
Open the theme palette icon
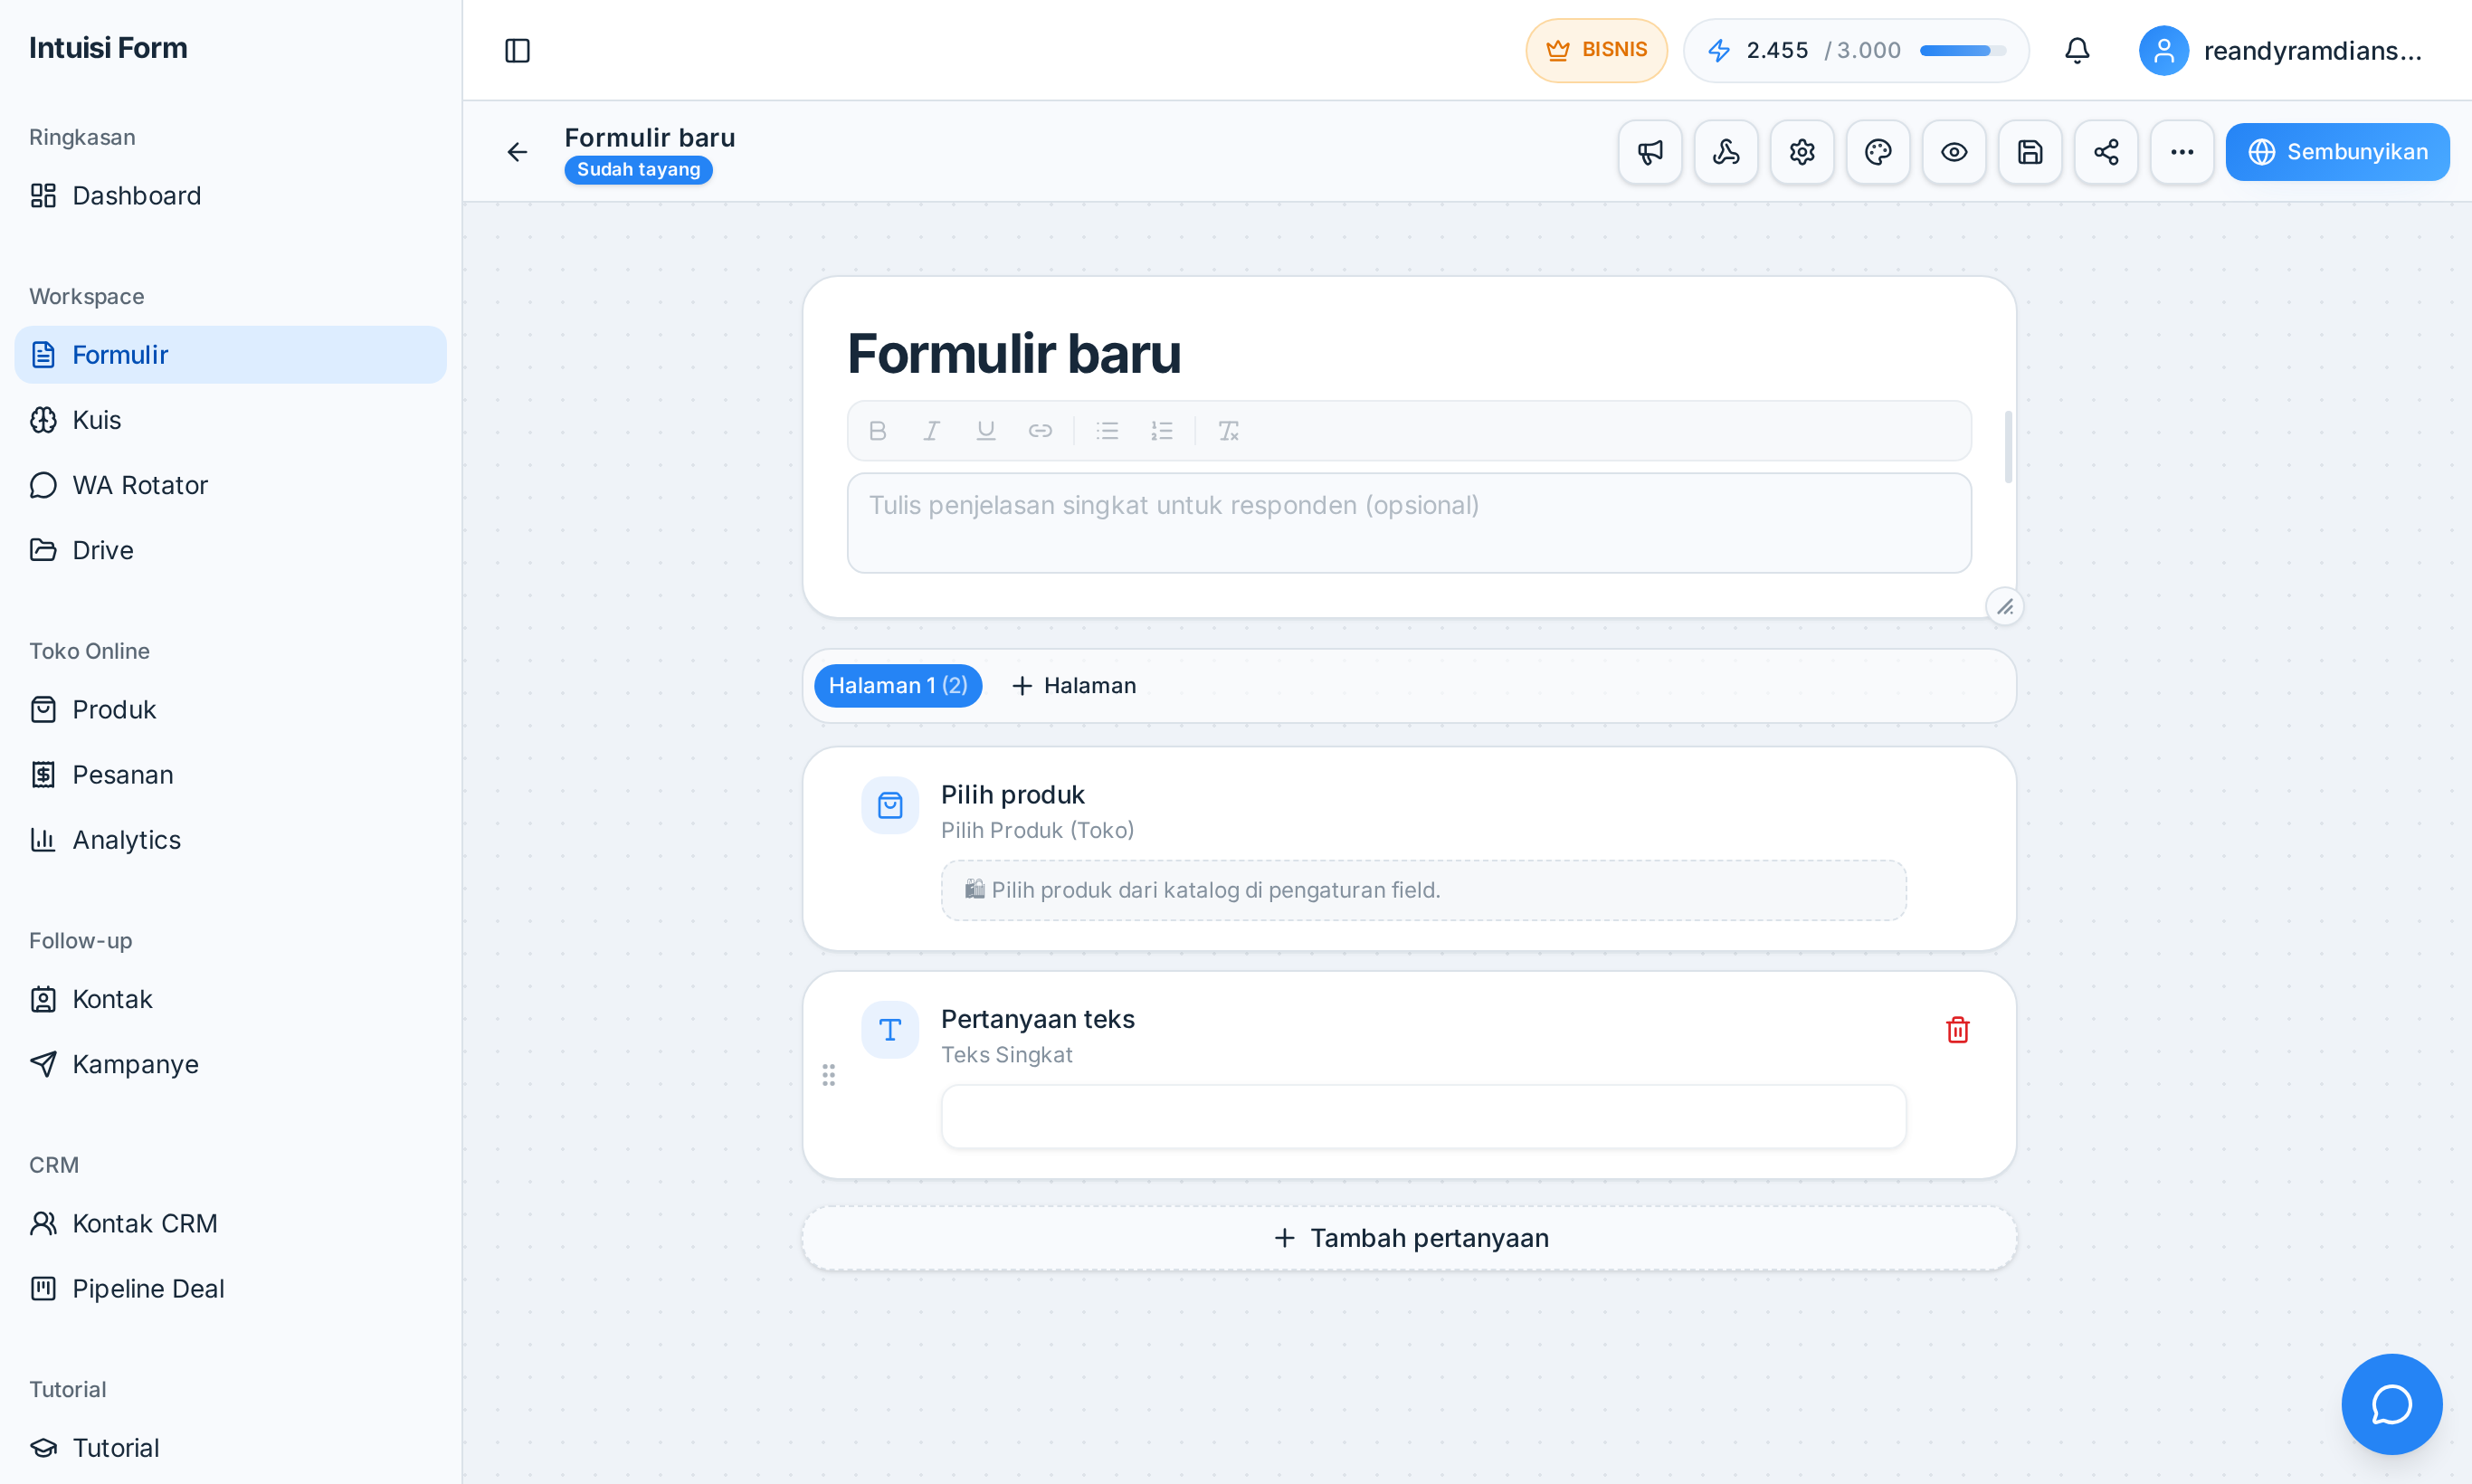click(x=1878, y=152)
